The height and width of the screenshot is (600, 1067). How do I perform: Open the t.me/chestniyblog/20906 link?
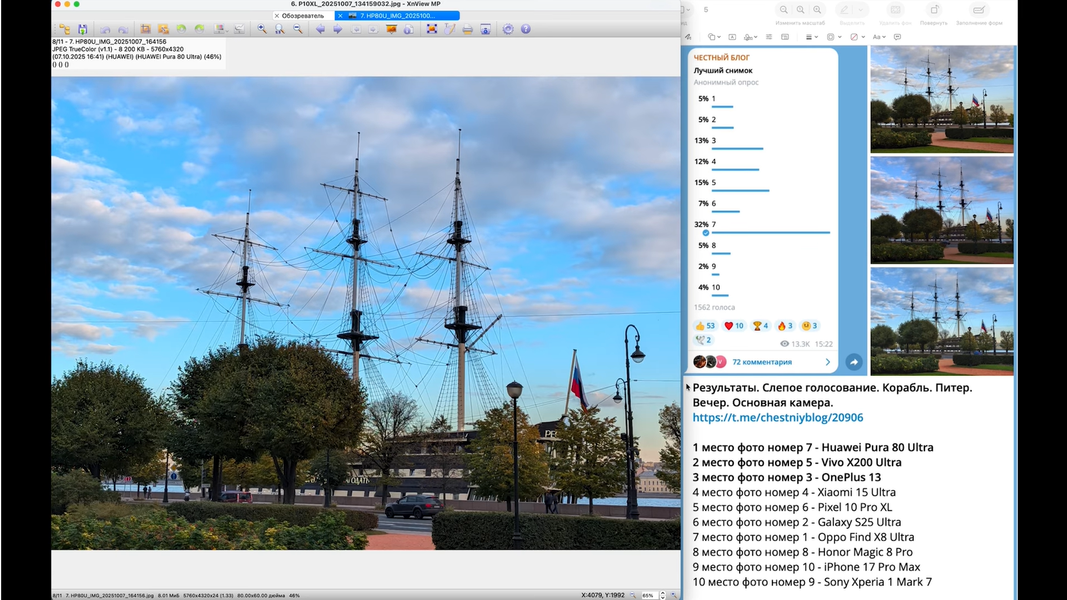777,418
